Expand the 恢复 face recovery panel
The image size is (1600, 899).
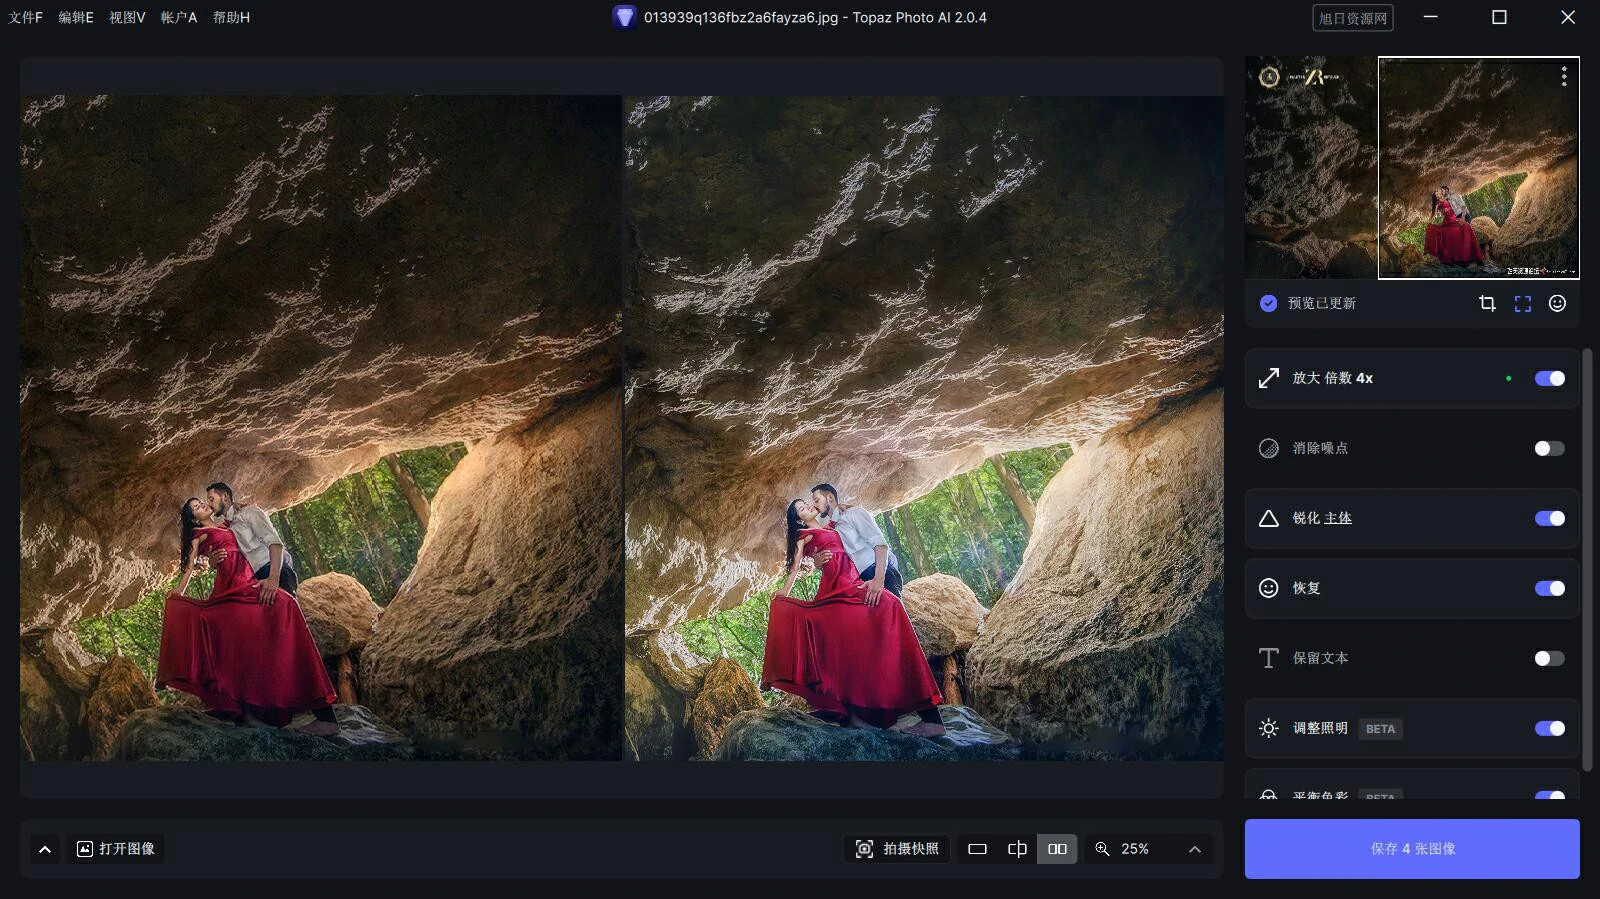click(x=1306, y=588)
